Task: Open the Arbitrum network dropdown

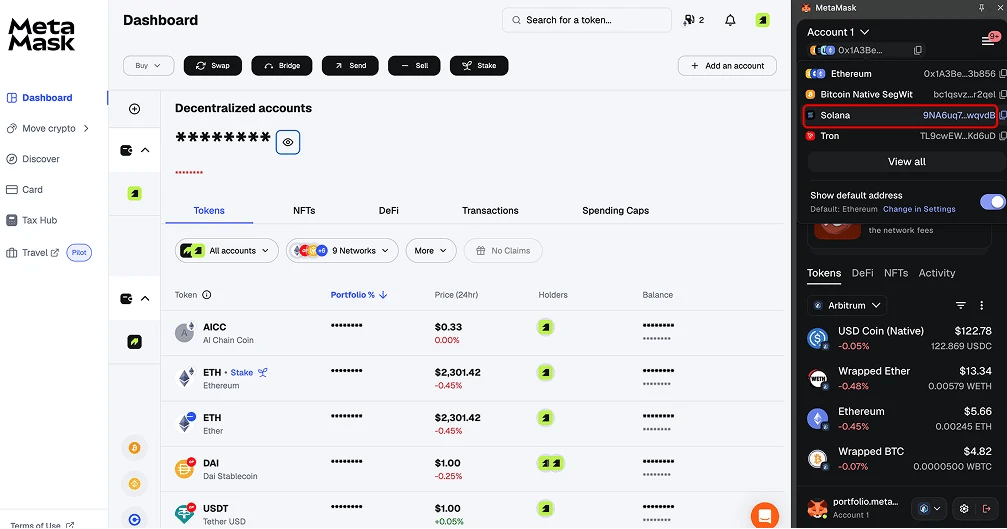Action: (x=847, y=306)
